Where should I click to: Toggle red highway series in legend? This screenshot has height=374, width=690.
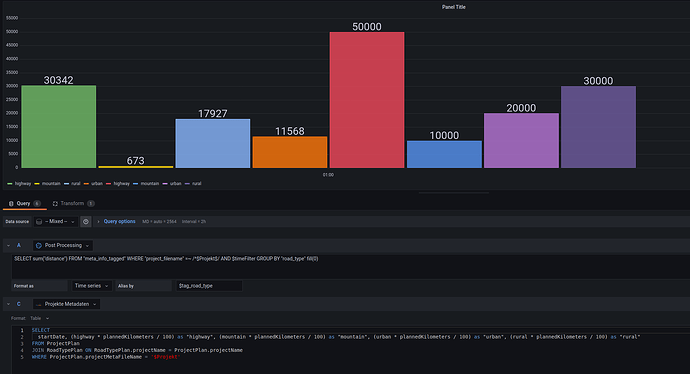[x=118, y=183]
